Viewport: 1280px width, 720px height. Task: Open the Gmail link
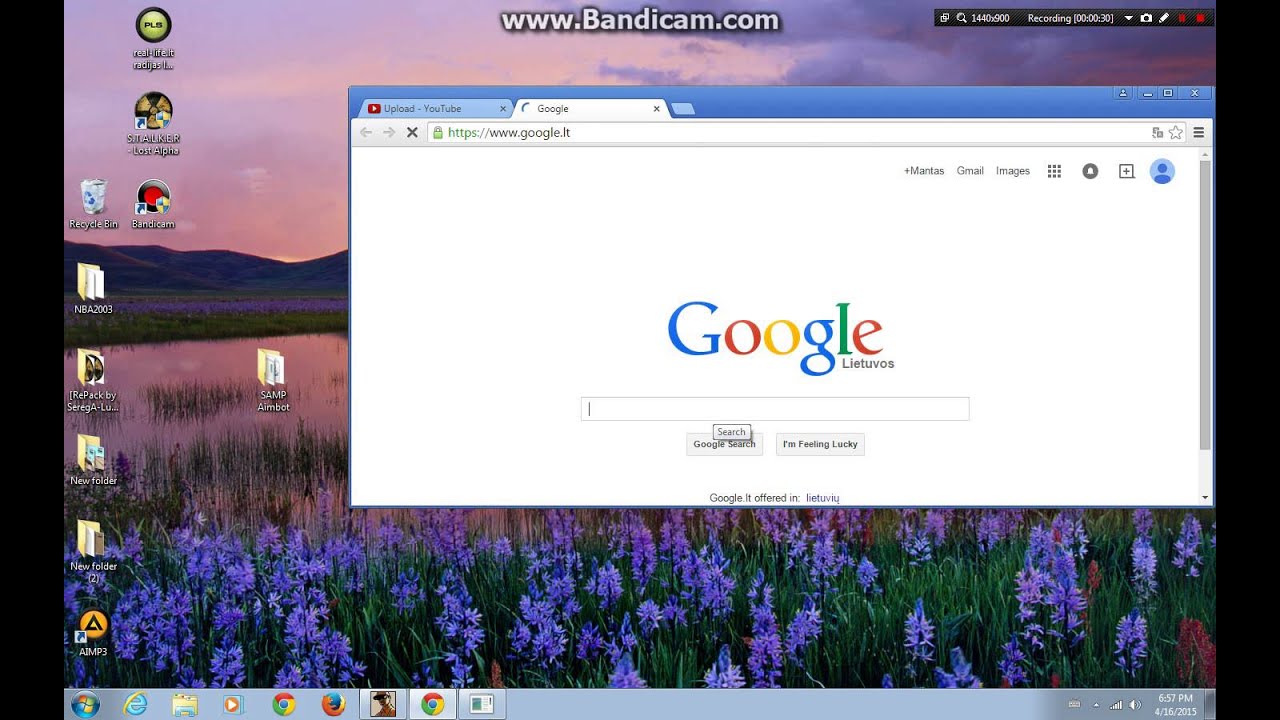pos(970,171)
